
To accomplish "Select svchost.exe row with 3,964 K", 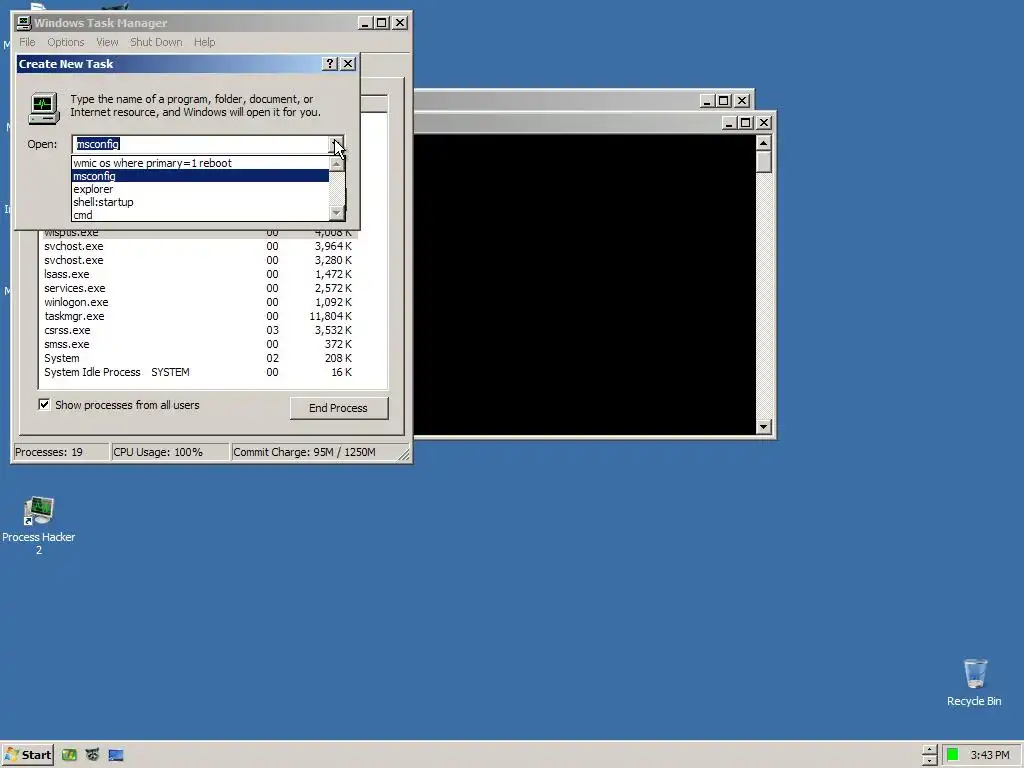I will [198, 246].
